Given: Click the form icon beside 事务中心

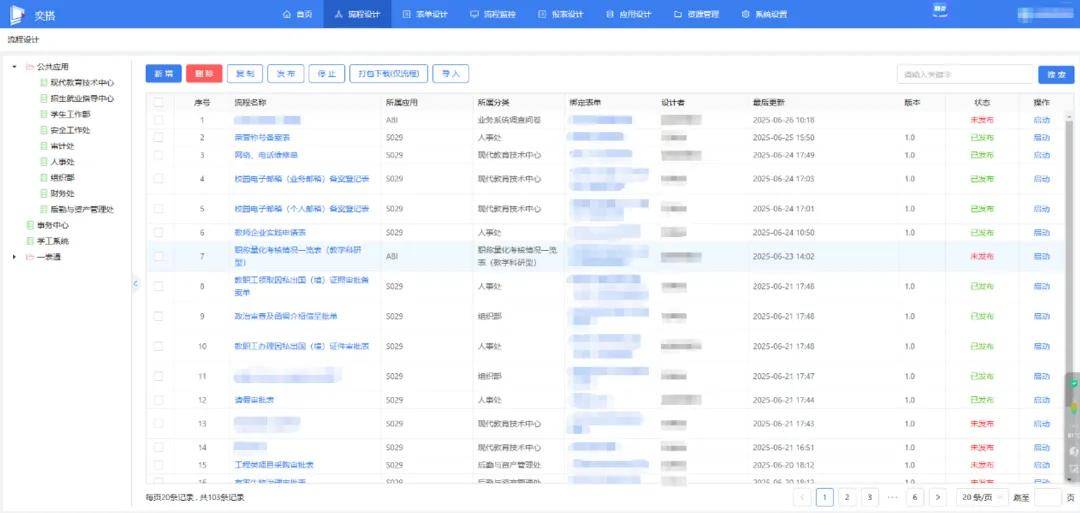Looking at the screenshot, I should (29, 225).
